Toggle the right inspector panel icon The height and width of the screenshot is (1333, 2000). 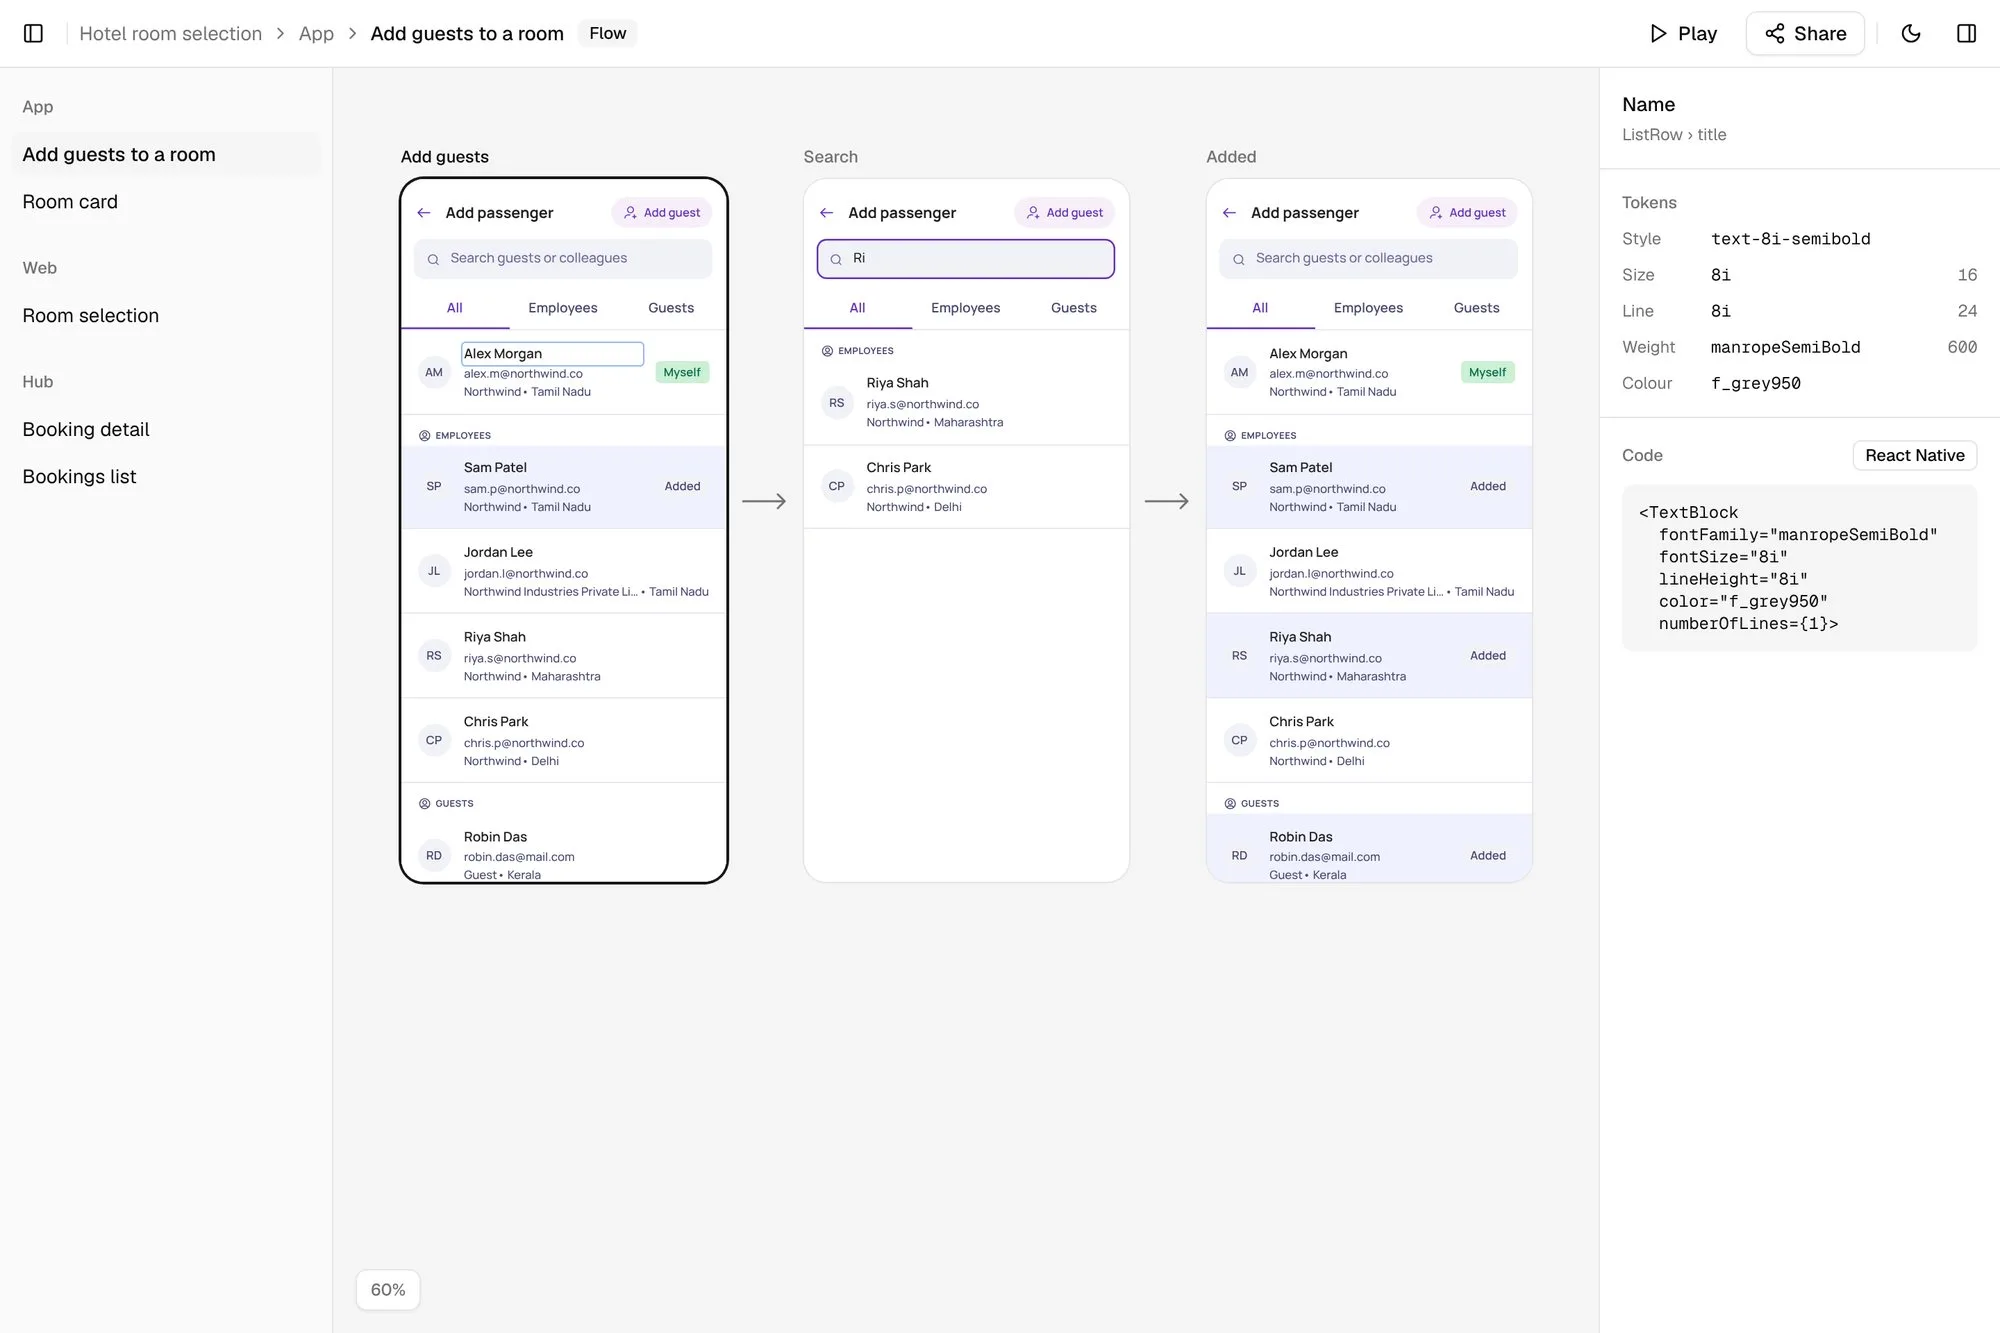(1966, 33)
